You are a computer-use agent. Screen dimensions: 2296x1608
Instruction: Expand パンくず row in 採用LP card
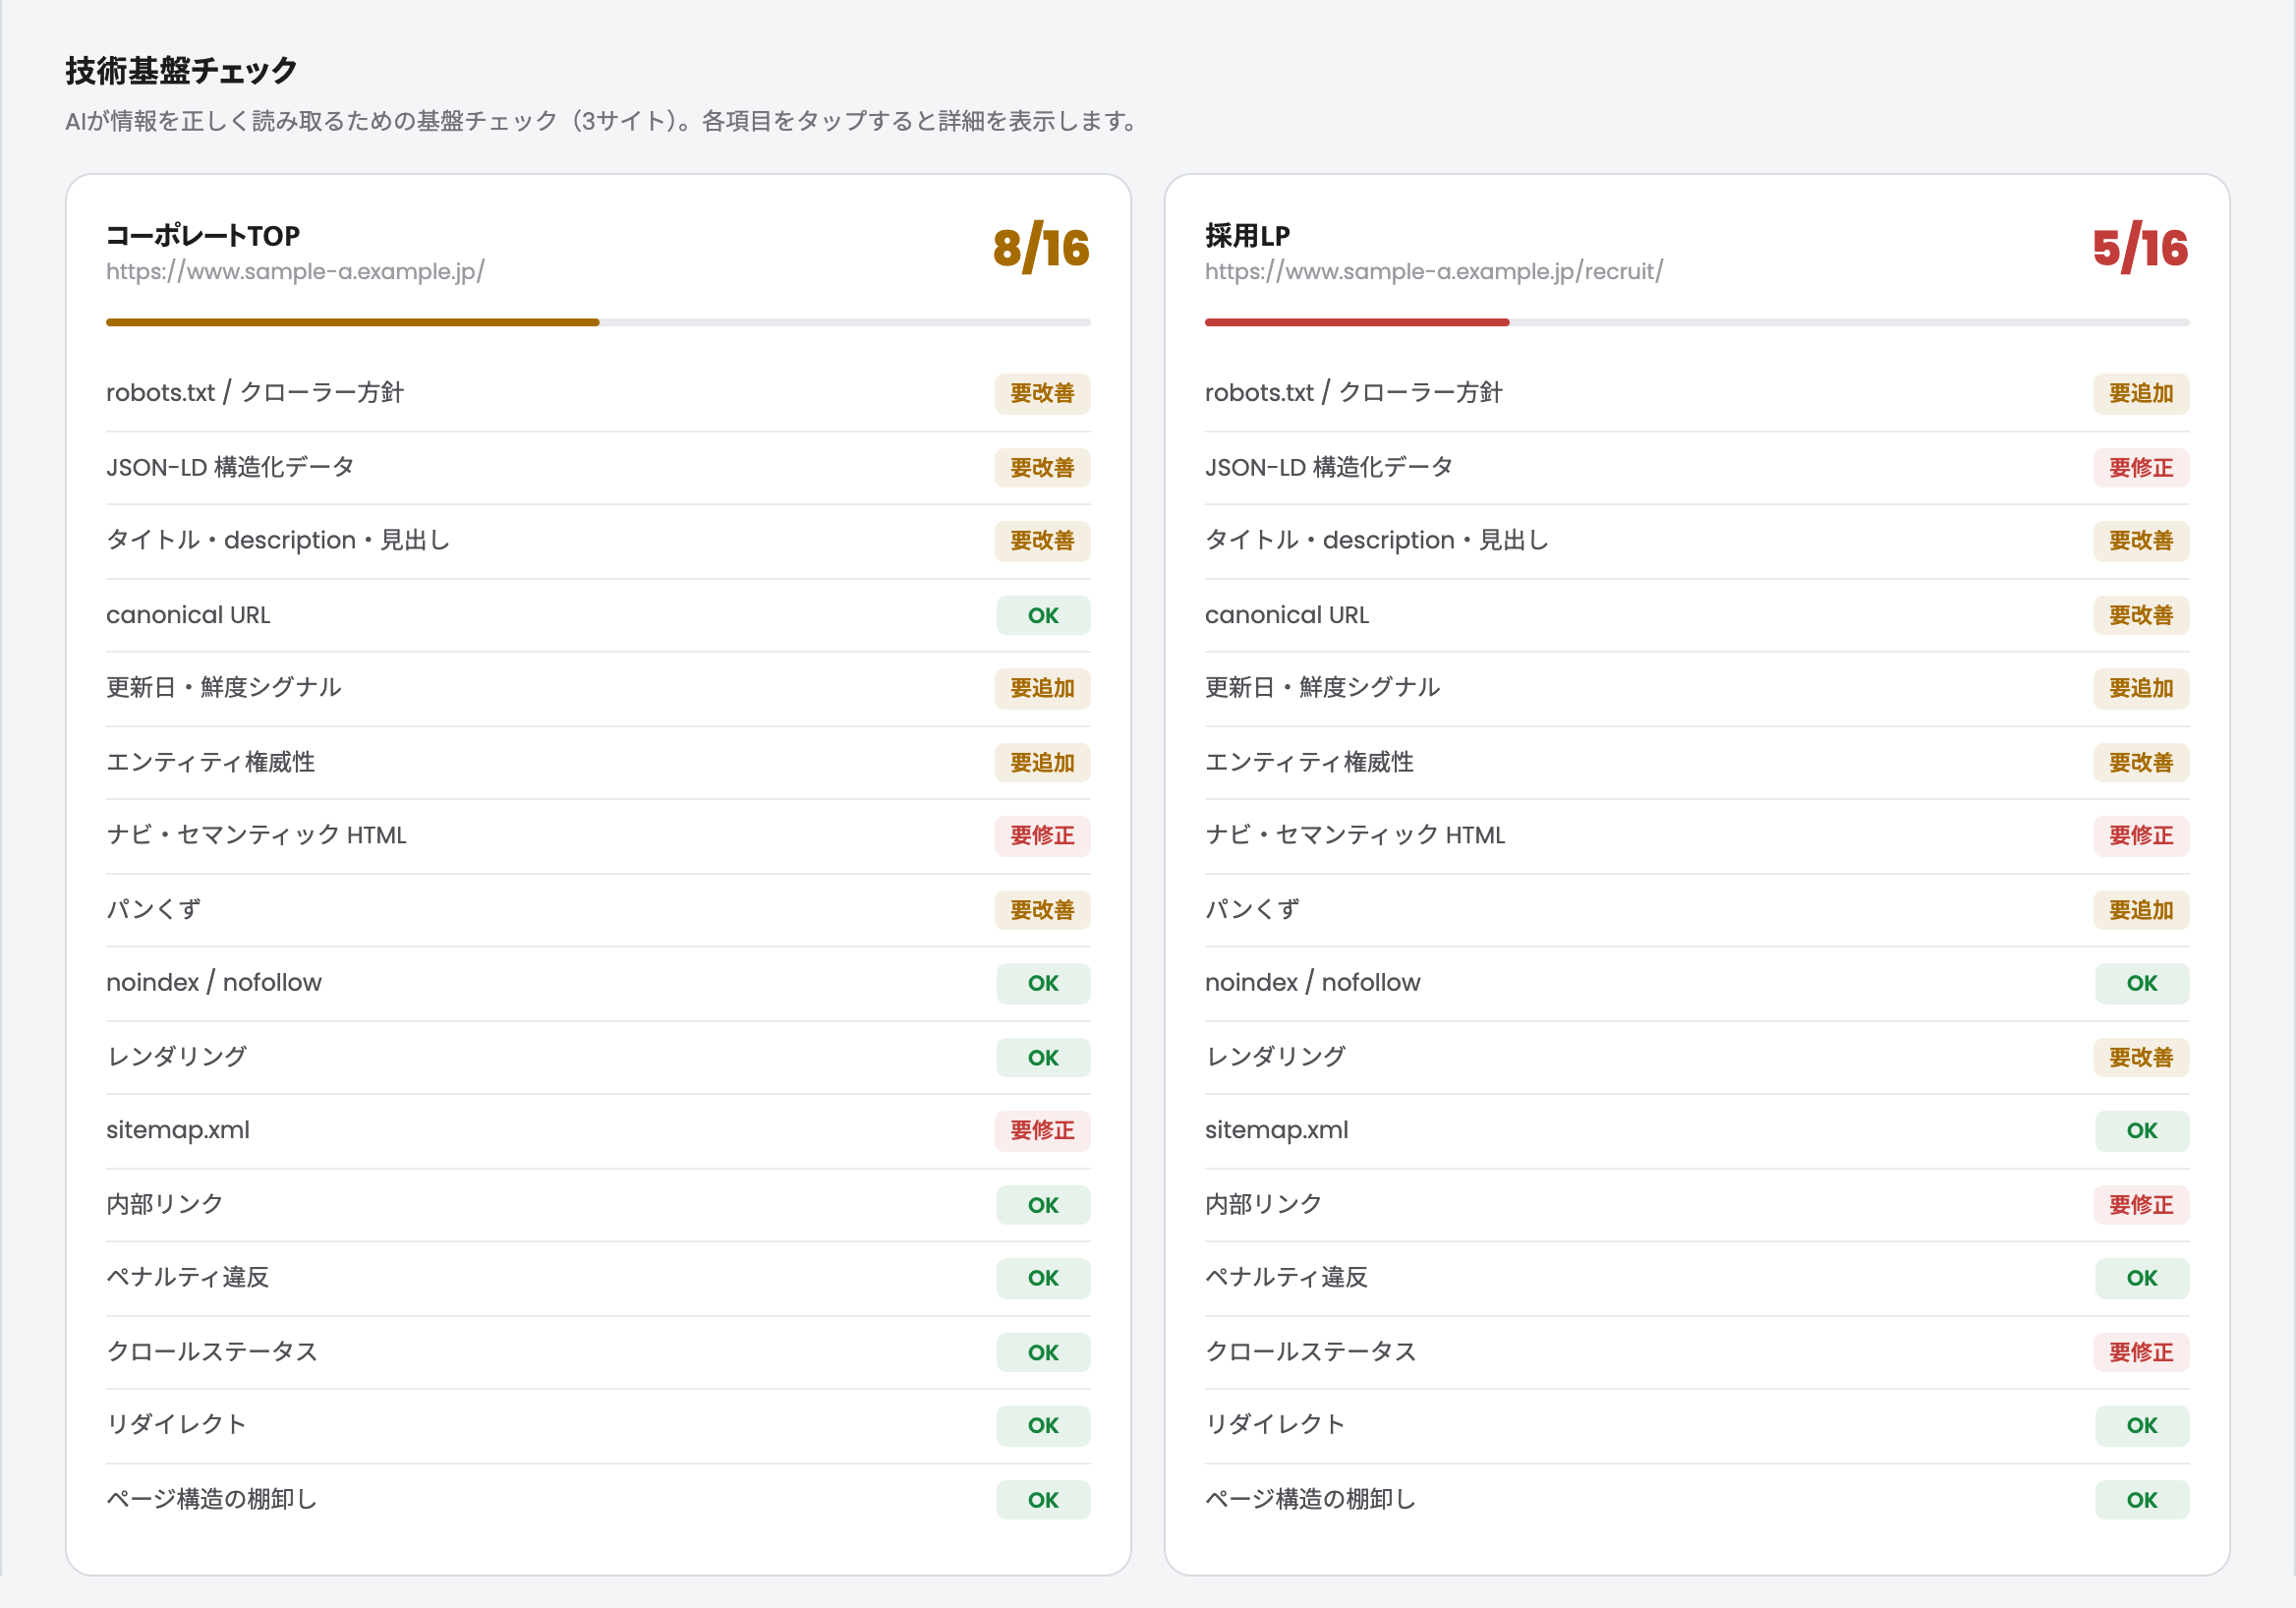[x=1696, y=910]
